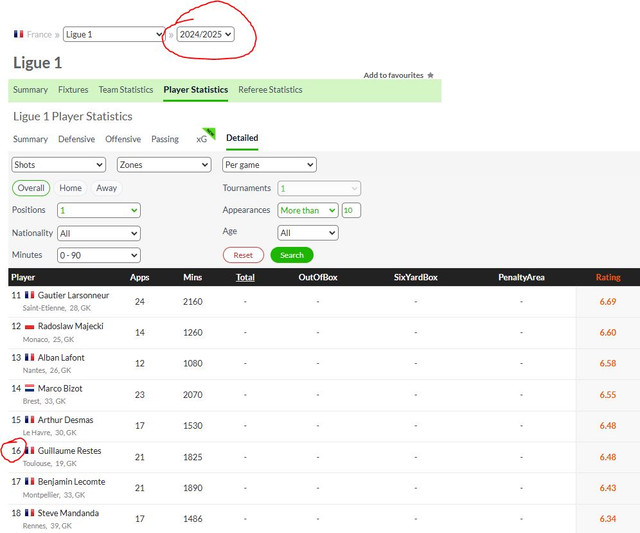Click the Toulouse team name
Screen dimensions: 640x533
[x=37, y=464]
